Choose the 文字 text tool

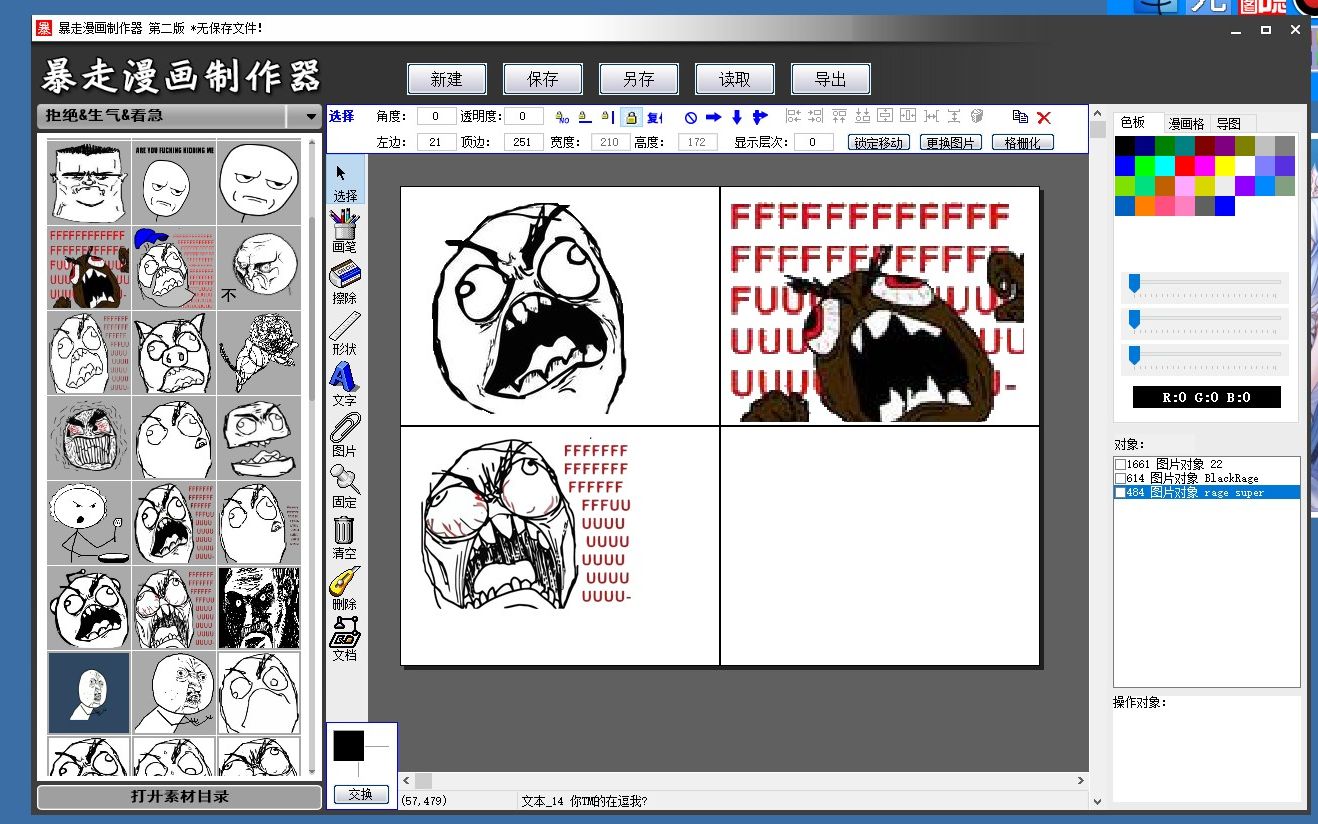[x=345, y=385]
